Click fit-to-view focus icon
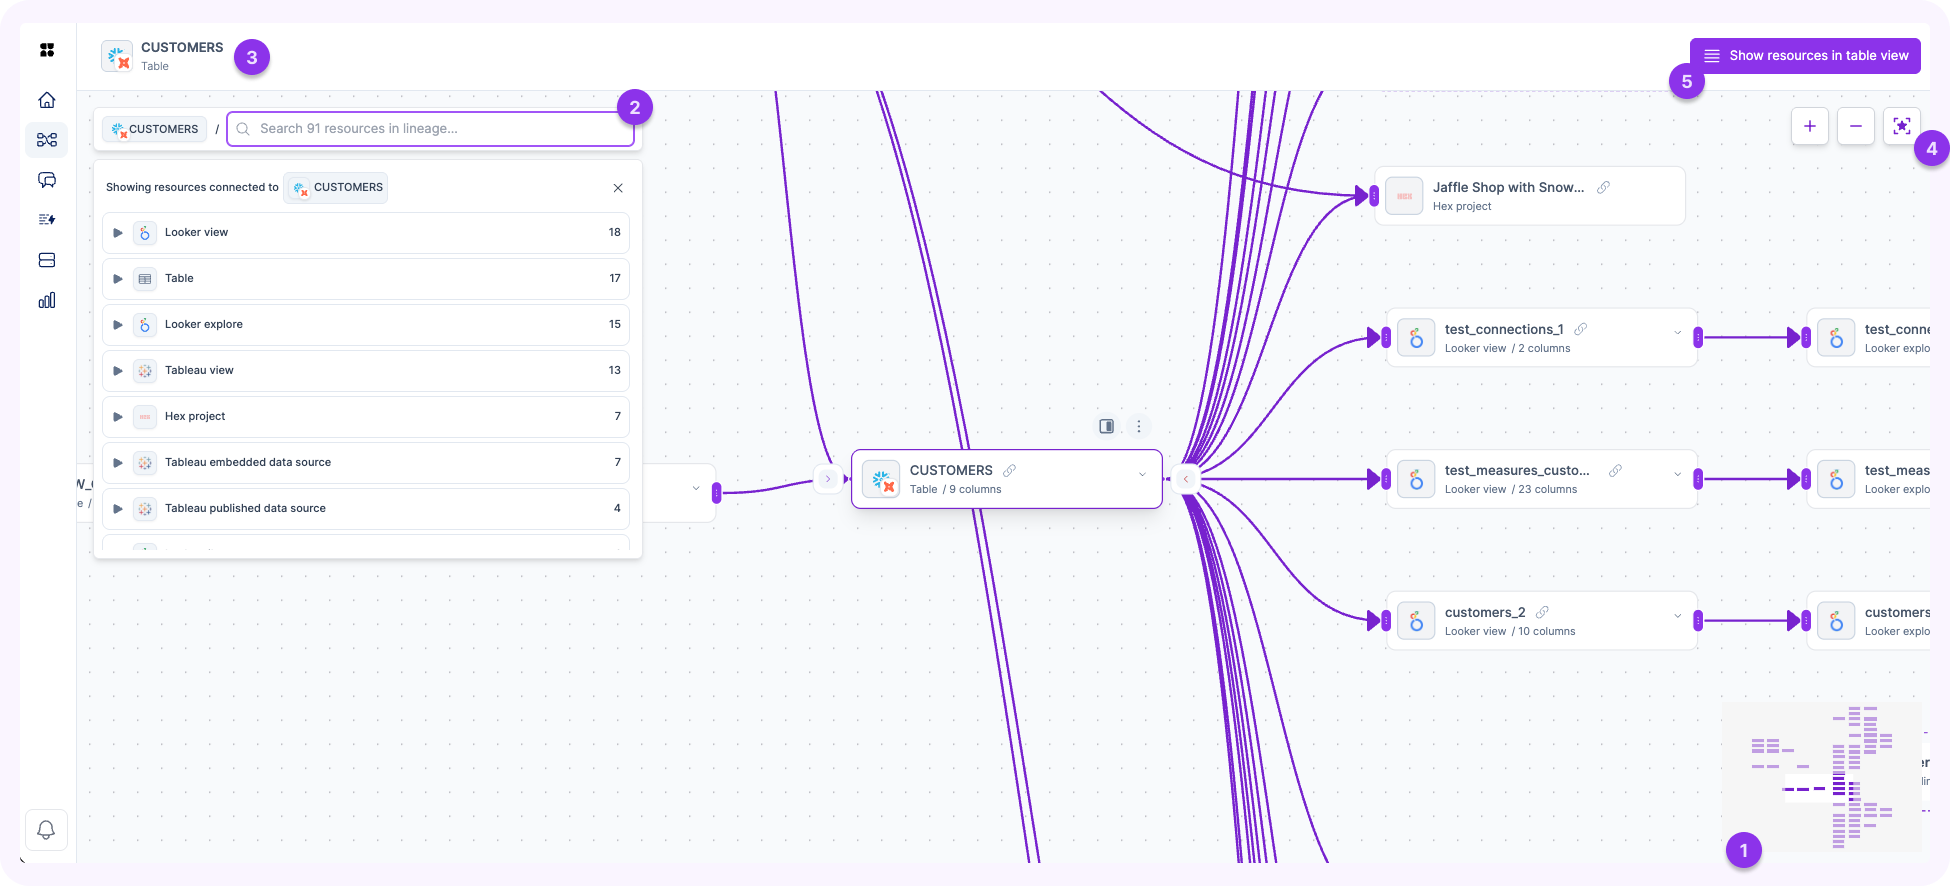The image size is (1950, 886). coord(1901,126)
